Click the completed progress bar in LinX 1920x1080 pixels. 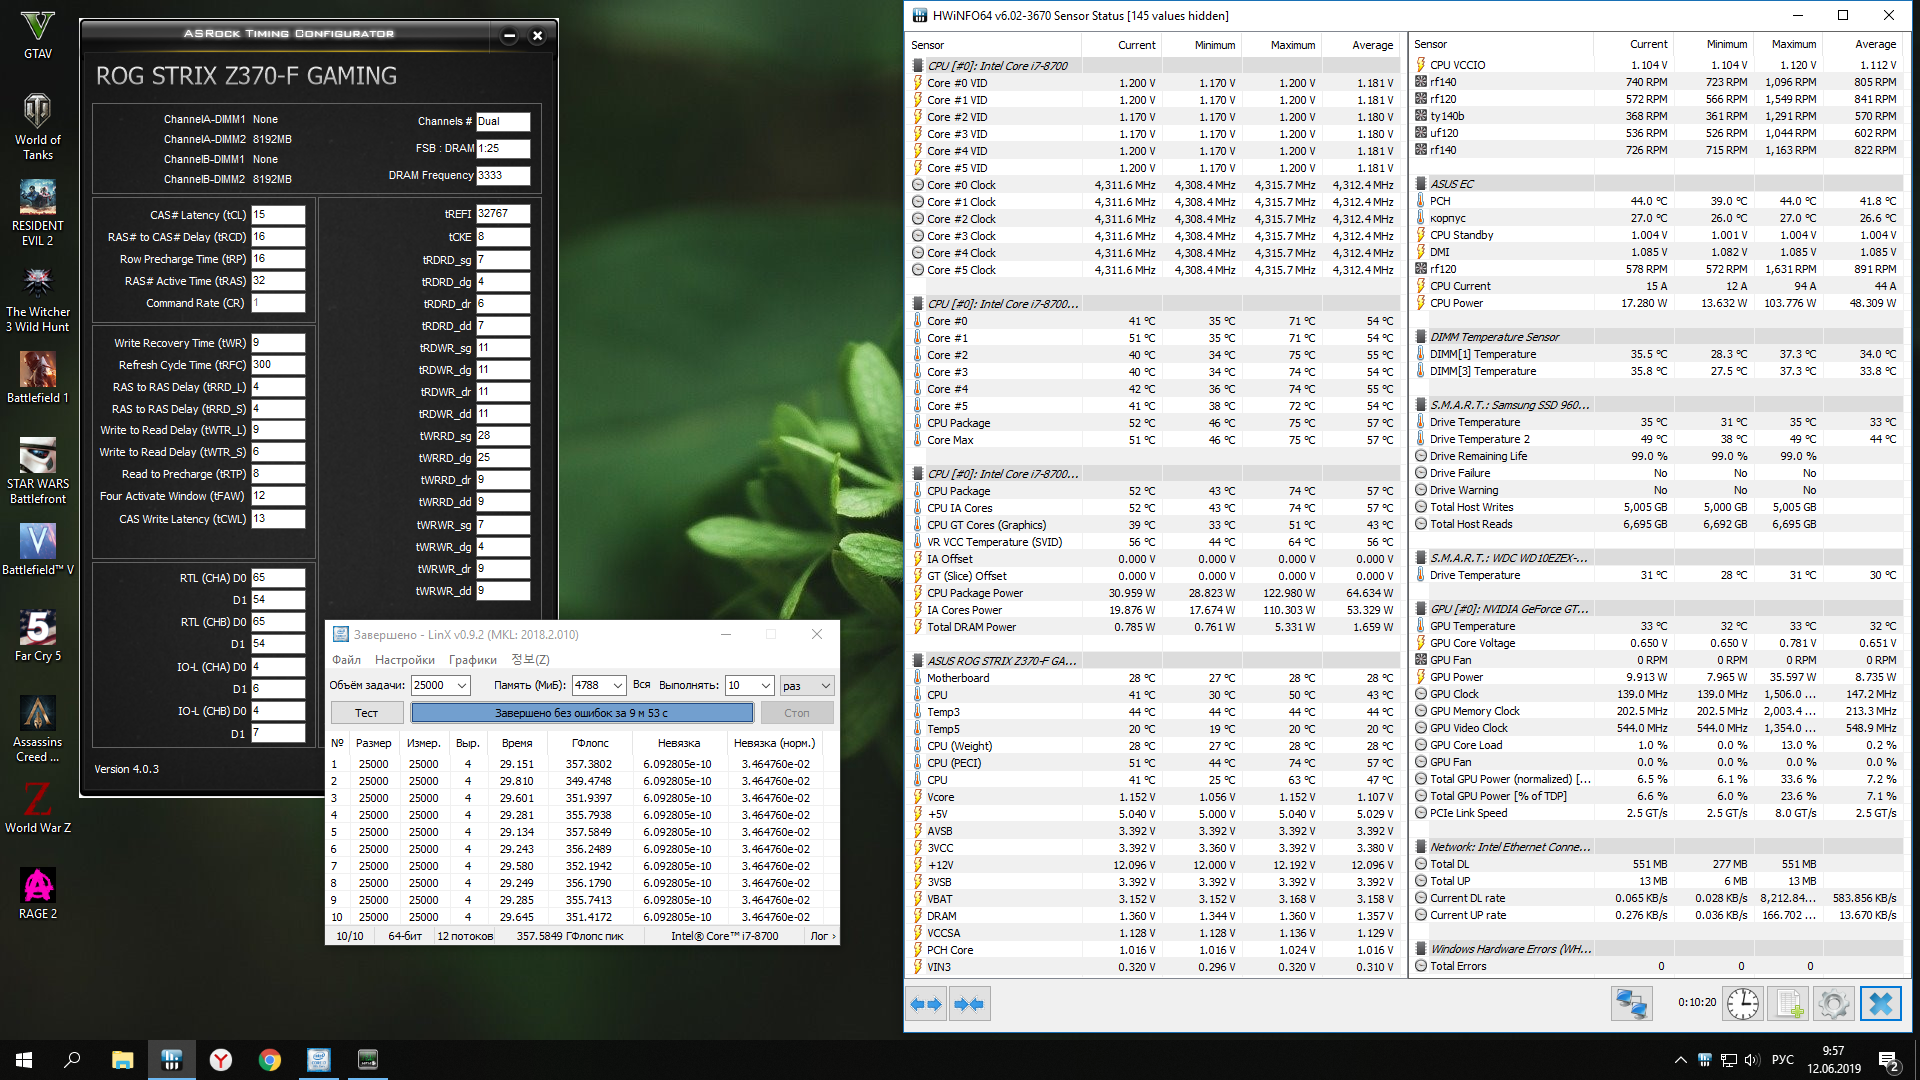point(581,713)
